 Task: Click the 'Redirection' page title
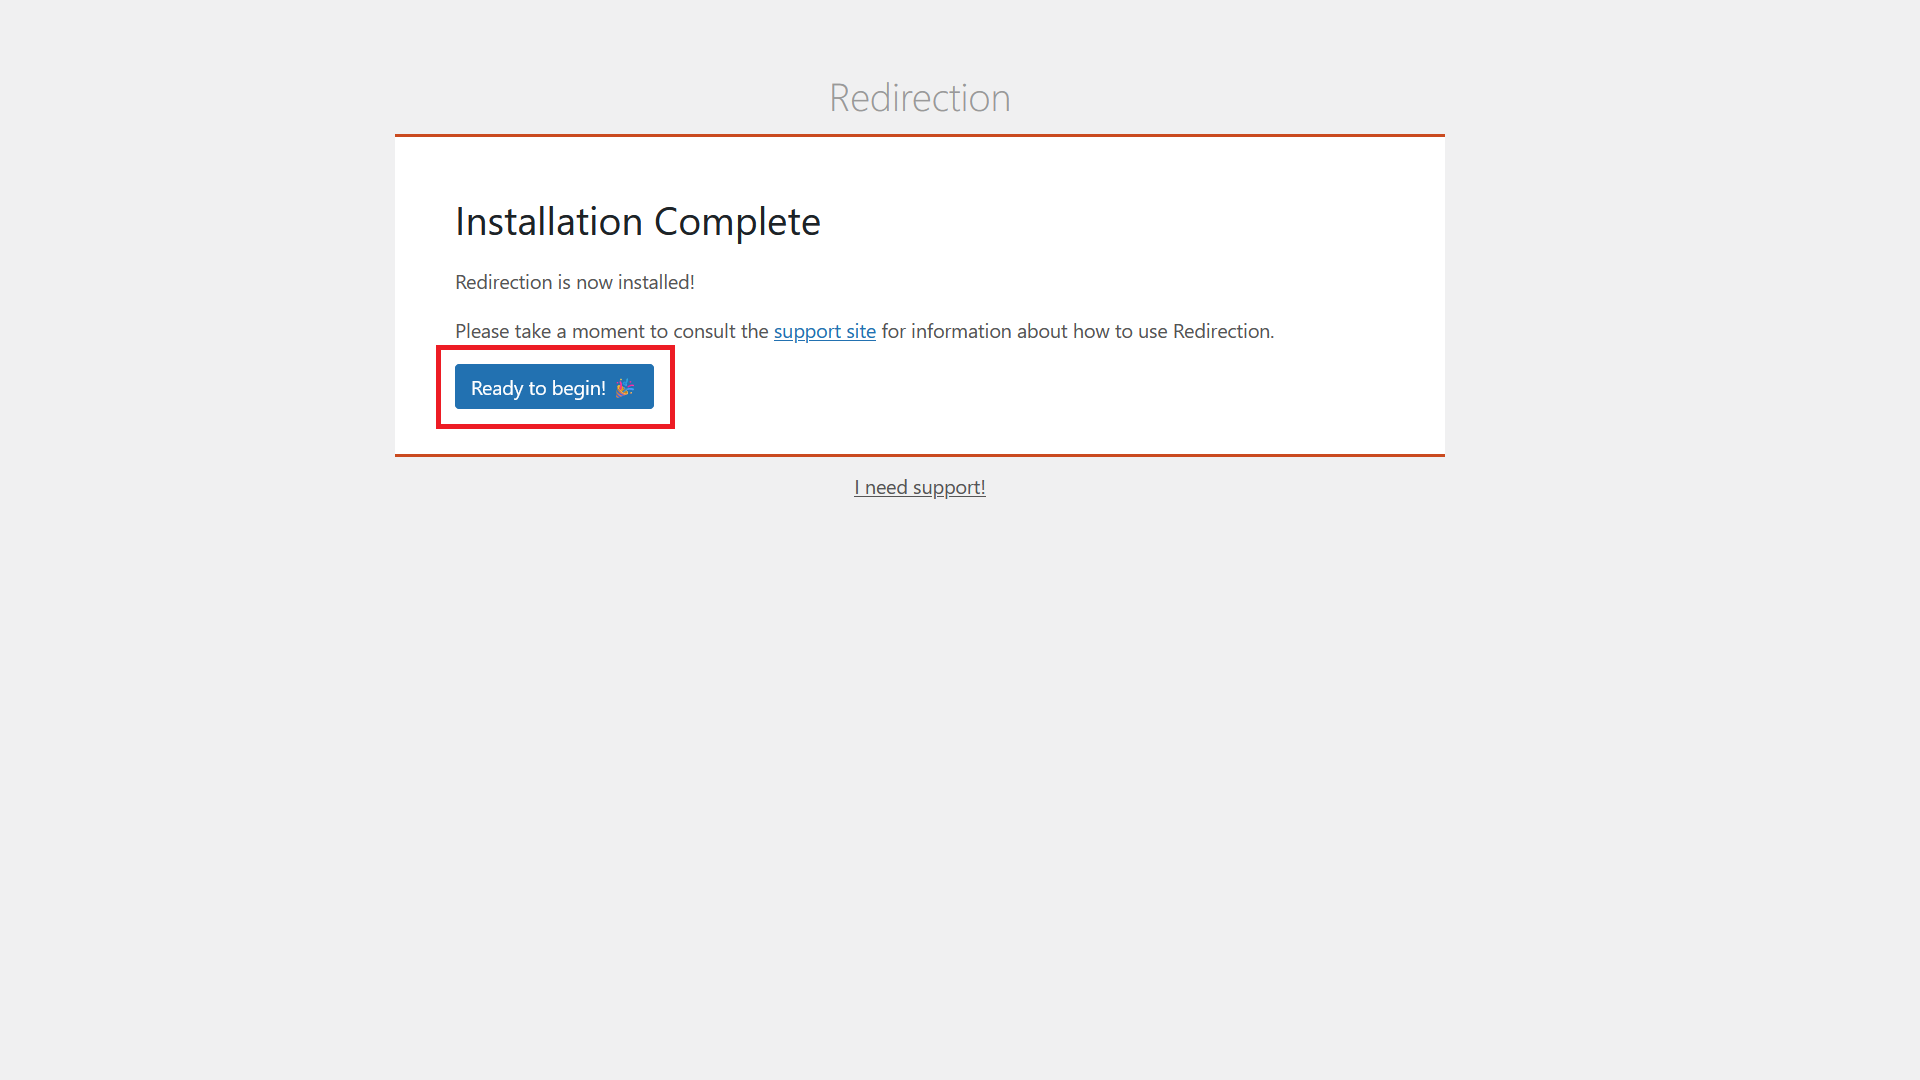click(x=920, y=98)
